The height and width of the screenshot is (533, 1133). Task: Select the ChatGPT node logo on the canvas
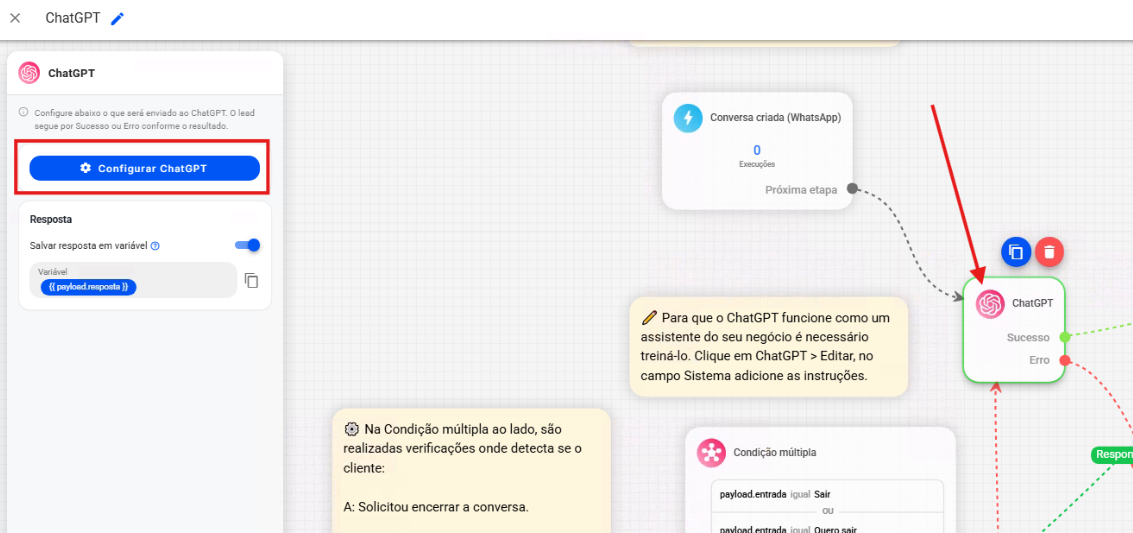pyautogui.click(x=990, y=303)
